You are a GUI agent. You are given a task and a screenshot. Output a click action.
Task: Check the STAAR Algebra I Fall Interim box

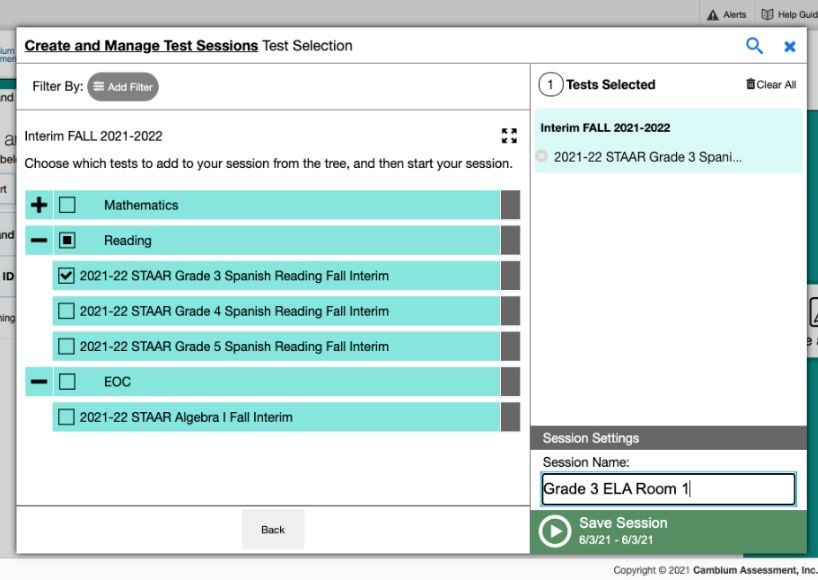tap(66, 417)
